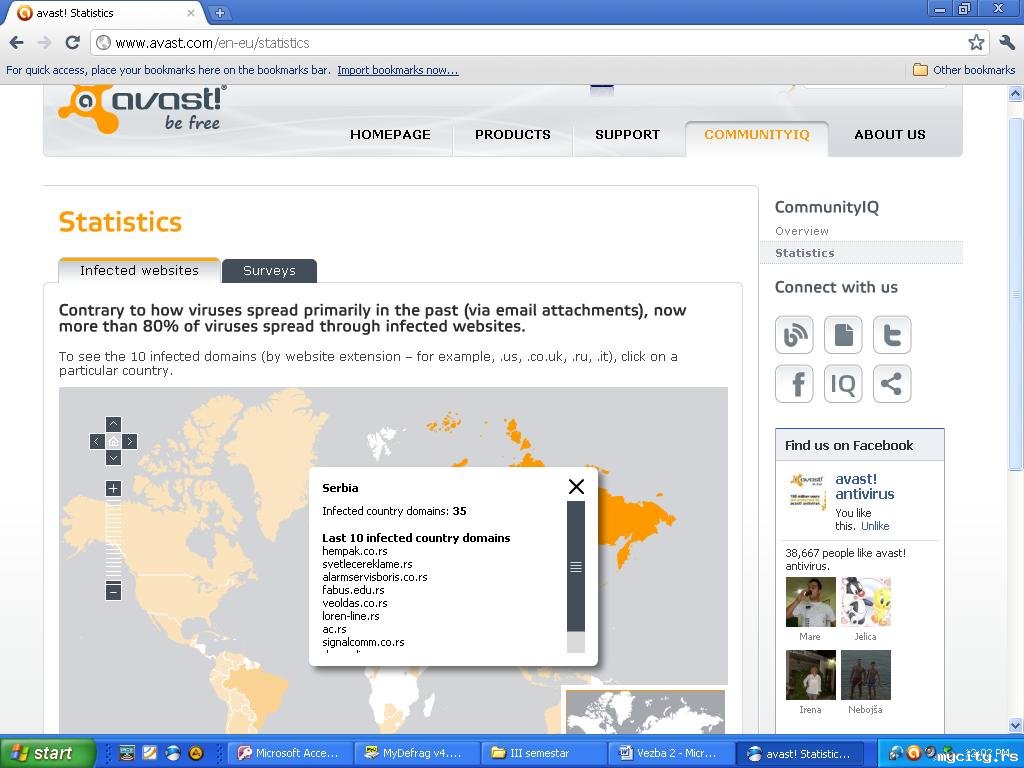
Task: Open the Statistics link in CommunityIQ sidebar
Action: pos(805,253)
